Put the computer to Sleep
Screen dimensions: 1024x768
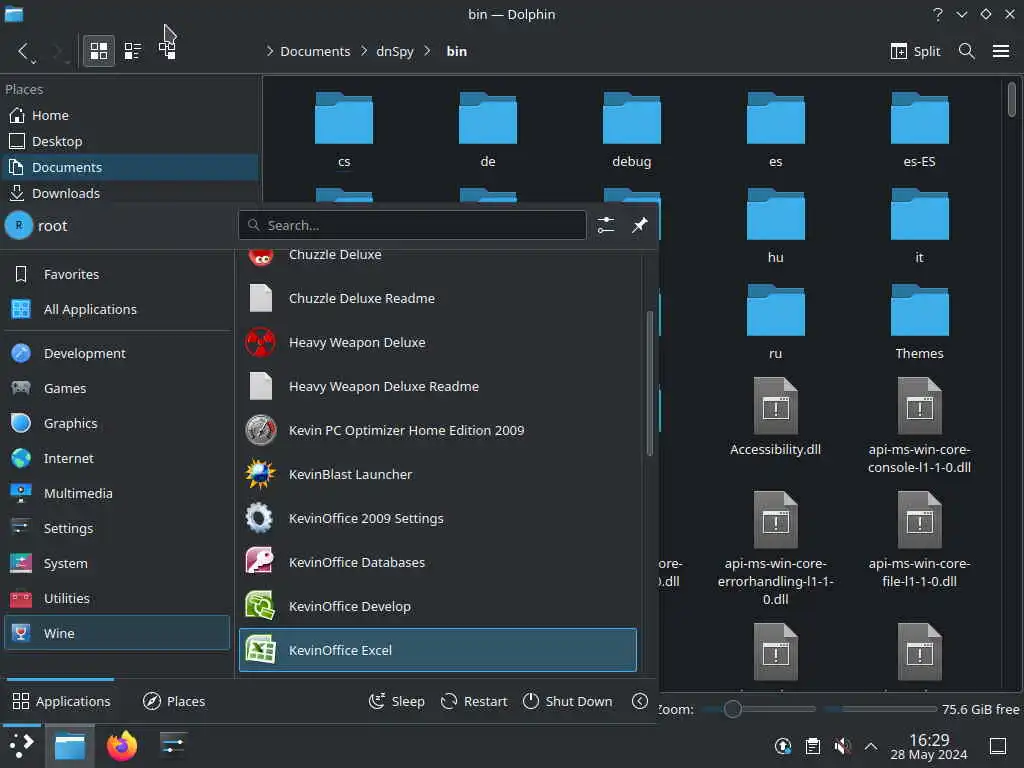(396, 701)
